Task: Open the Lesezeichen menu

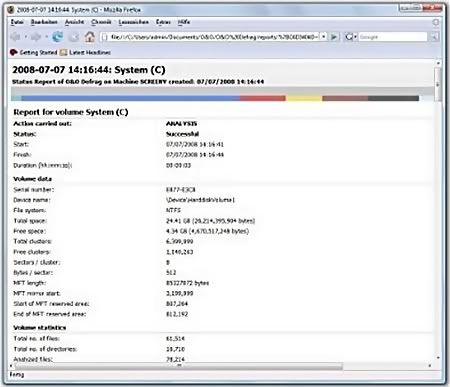Action: tap(134, 22)
